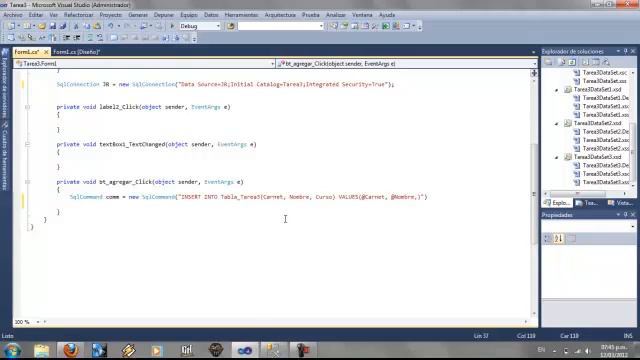Toggle auto-hide pin on Explorador de soluciones

(625, 51)
